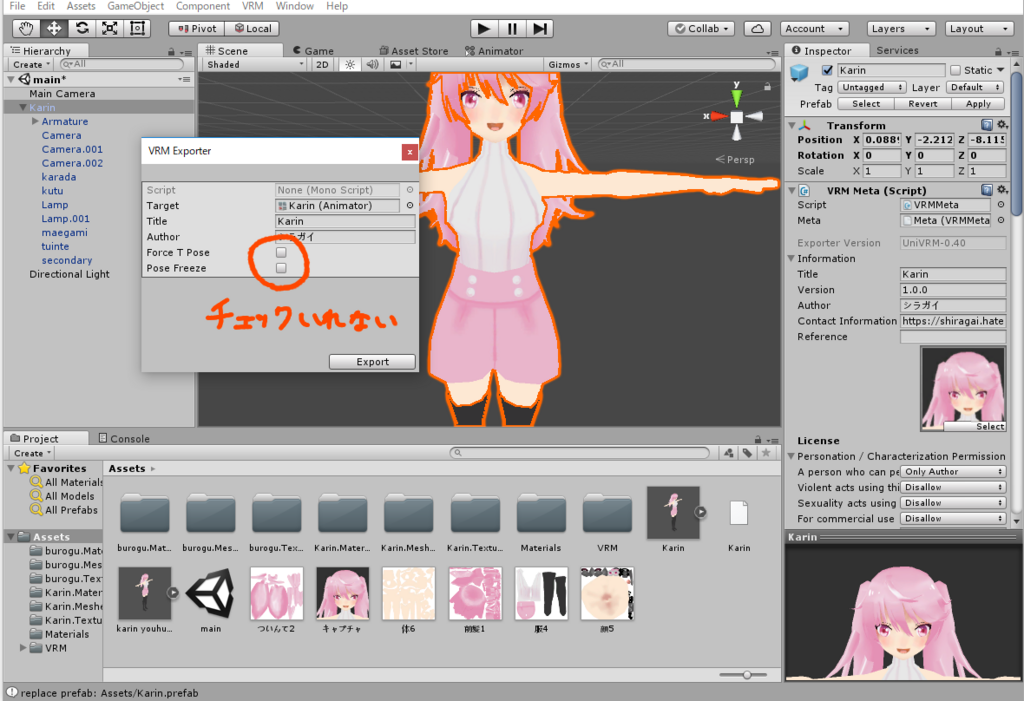1024x701 pixels.
Task: Open the VRM menu
Action: tap(253, 6)
